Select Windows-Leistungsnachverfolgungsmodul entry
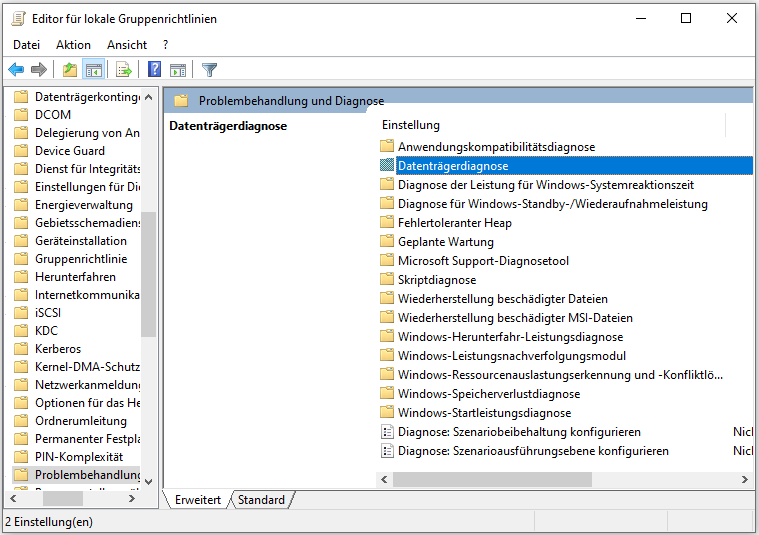Image resolution: width=759 pixels, height=535 pixels. point(512,355)
